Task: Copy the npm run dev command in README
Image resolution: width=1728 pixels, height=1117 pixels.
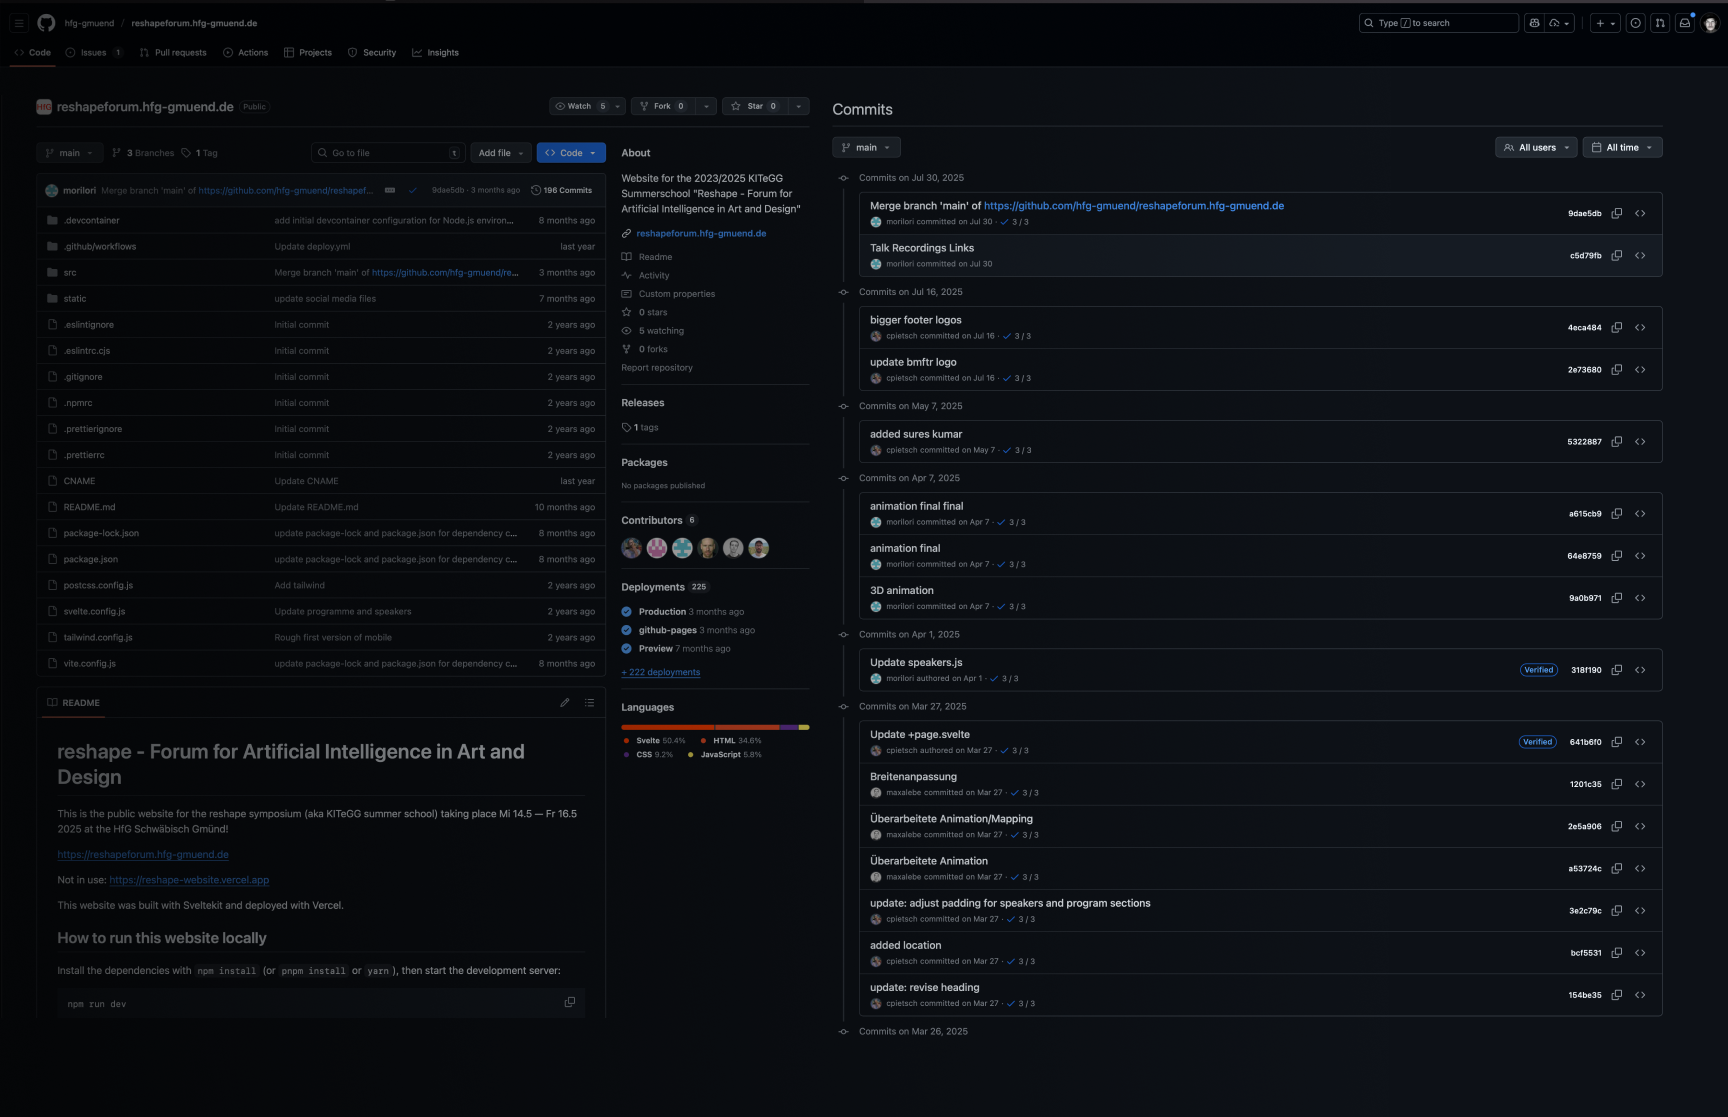Action: (x=570, y=1002)
